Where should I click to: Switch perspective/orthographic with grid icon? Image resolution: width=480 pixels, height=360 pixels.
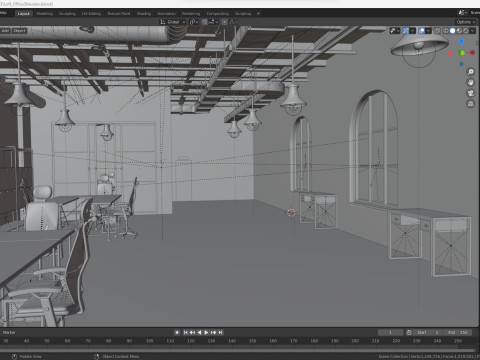471,104
